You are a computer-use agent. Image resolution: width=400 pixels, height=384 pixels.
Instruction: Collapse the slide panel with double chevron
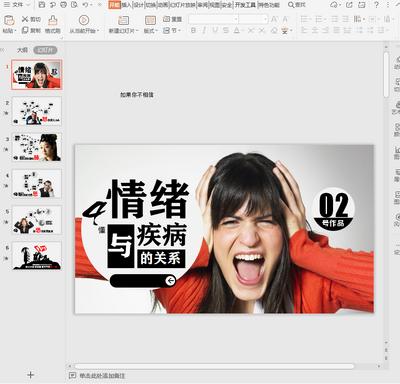3,50
